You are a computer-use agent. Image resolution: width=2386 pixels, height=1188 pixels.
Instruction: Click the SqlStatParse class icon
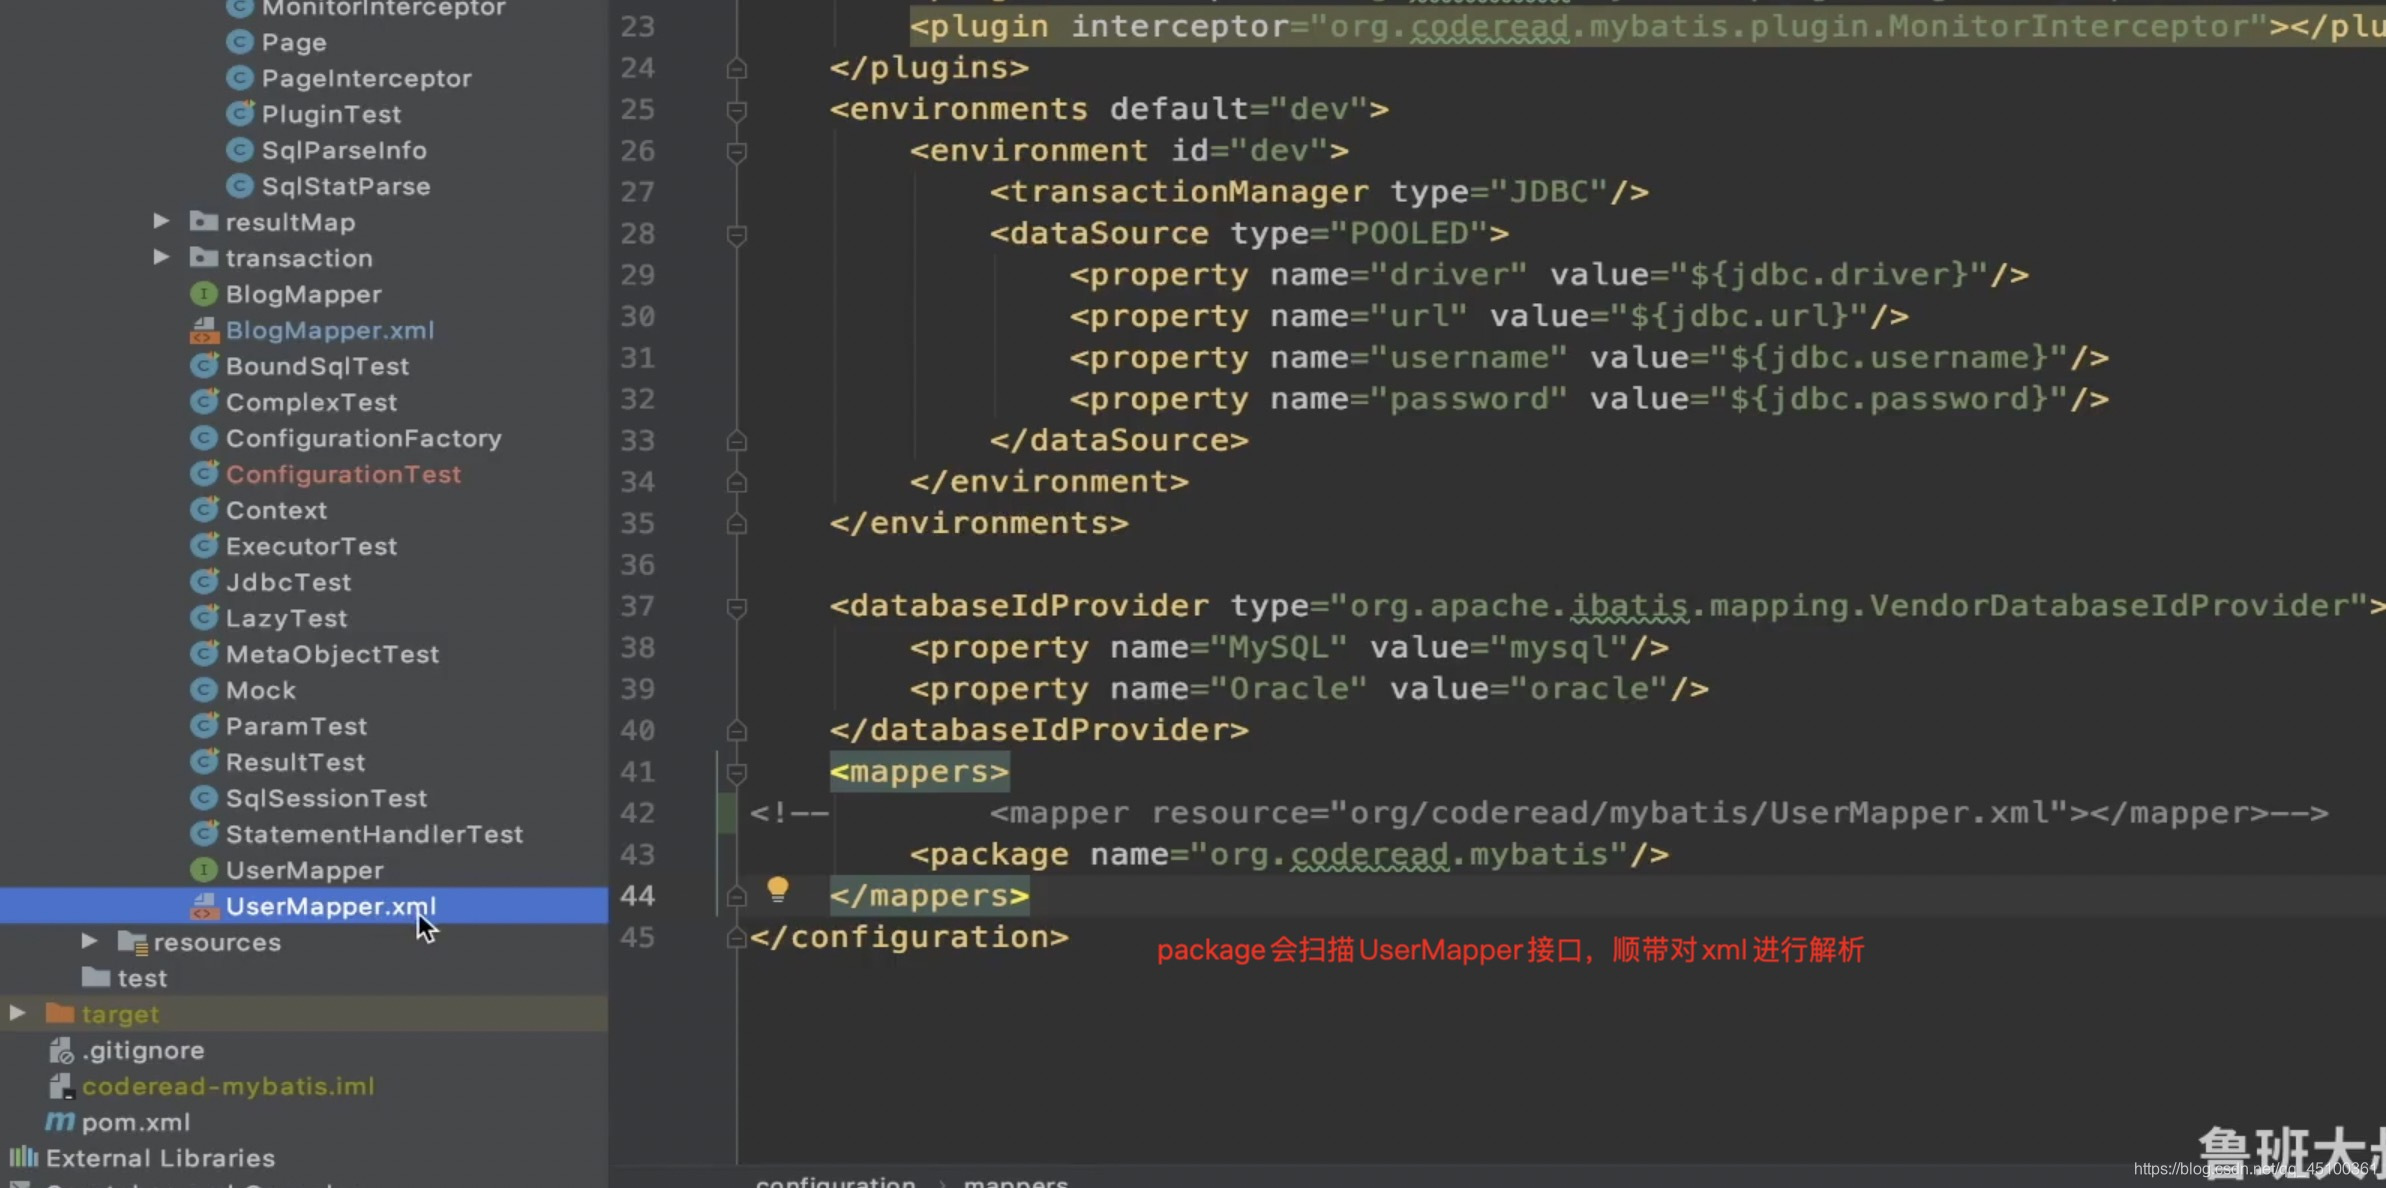(x=240, y=186)
